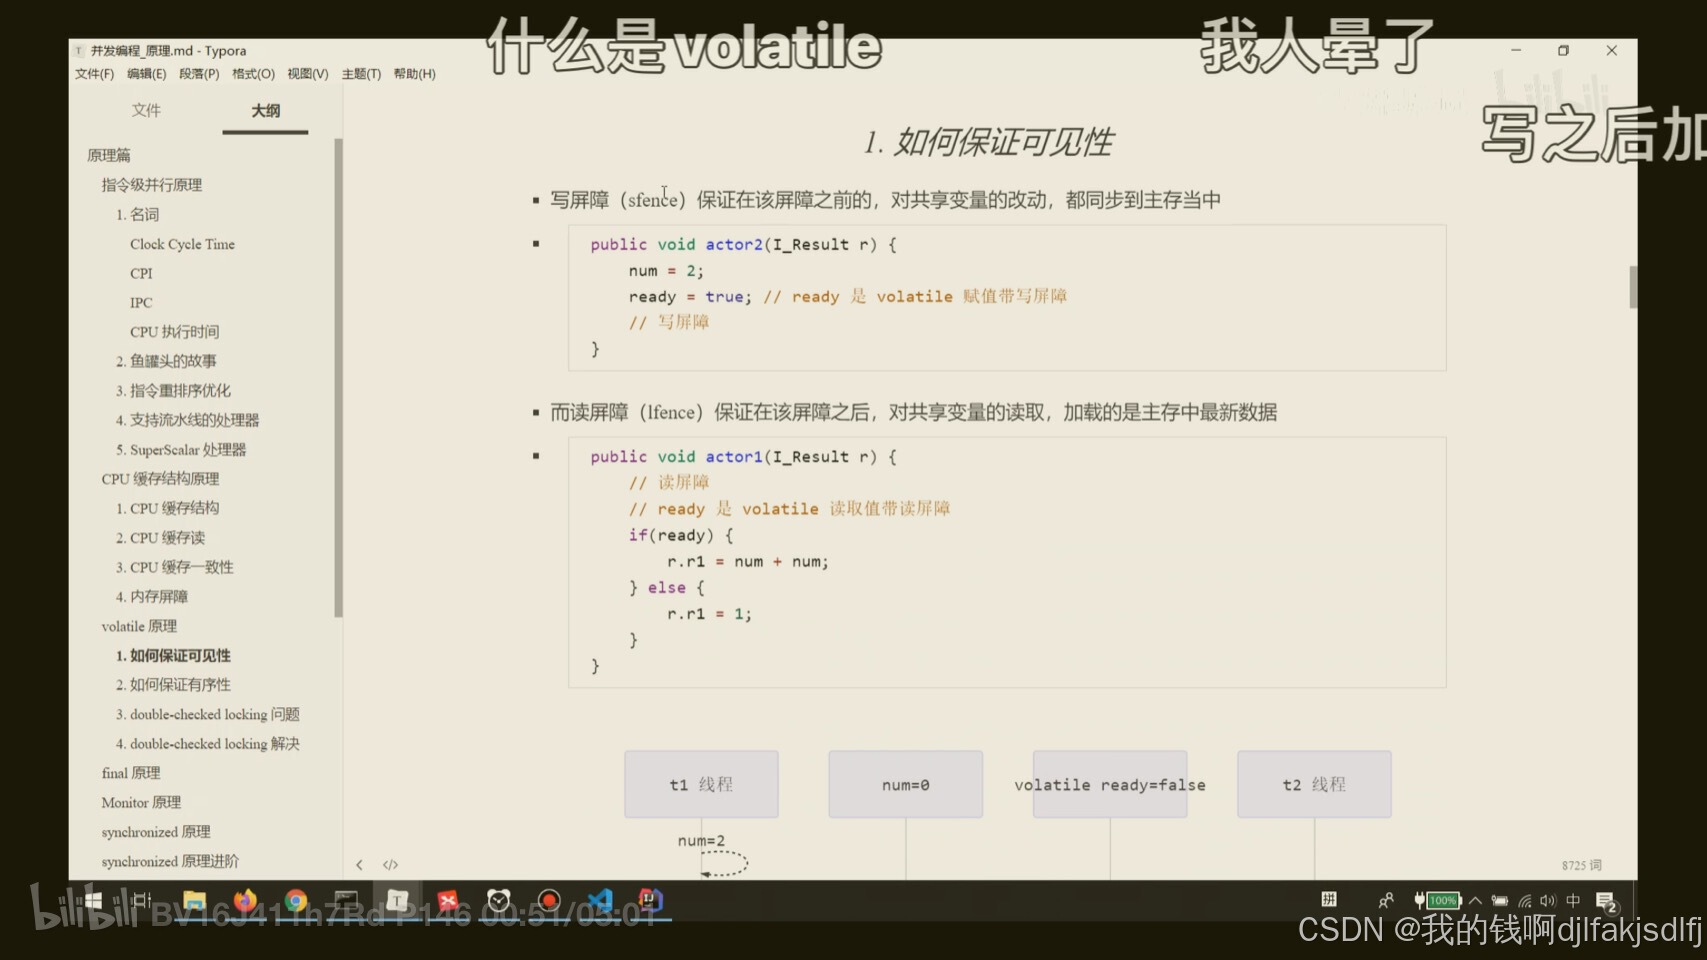Open the 文件(F) menu
Screen dimensions: 1707x960
[x=94, y=73]
